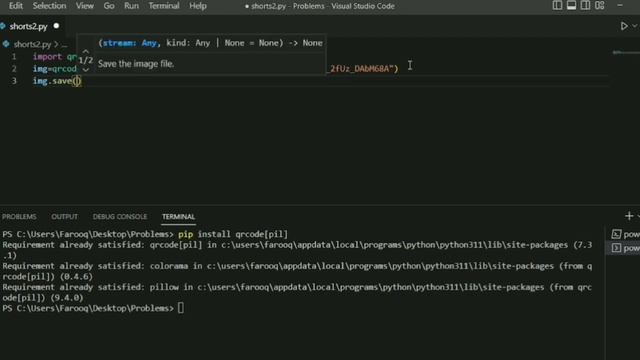This screenshot has width=640, height=360.
Task: Create a new terminal with plus icon
Action: 629,216
